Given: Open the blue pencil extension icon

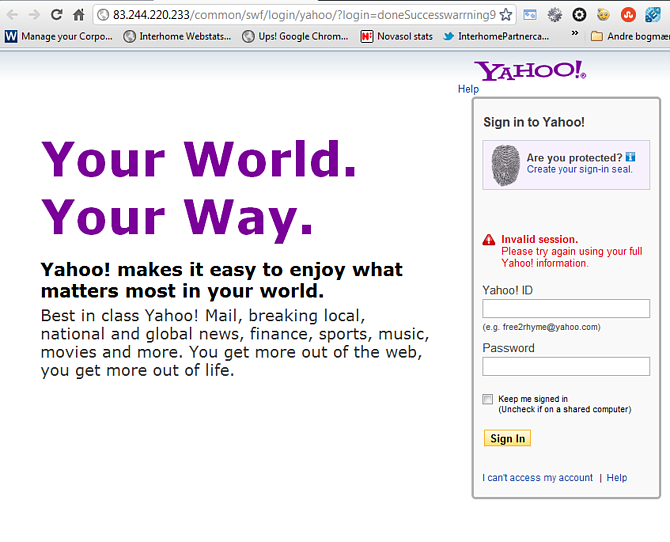Looking at the screenshot, I should tap(652, 15).
